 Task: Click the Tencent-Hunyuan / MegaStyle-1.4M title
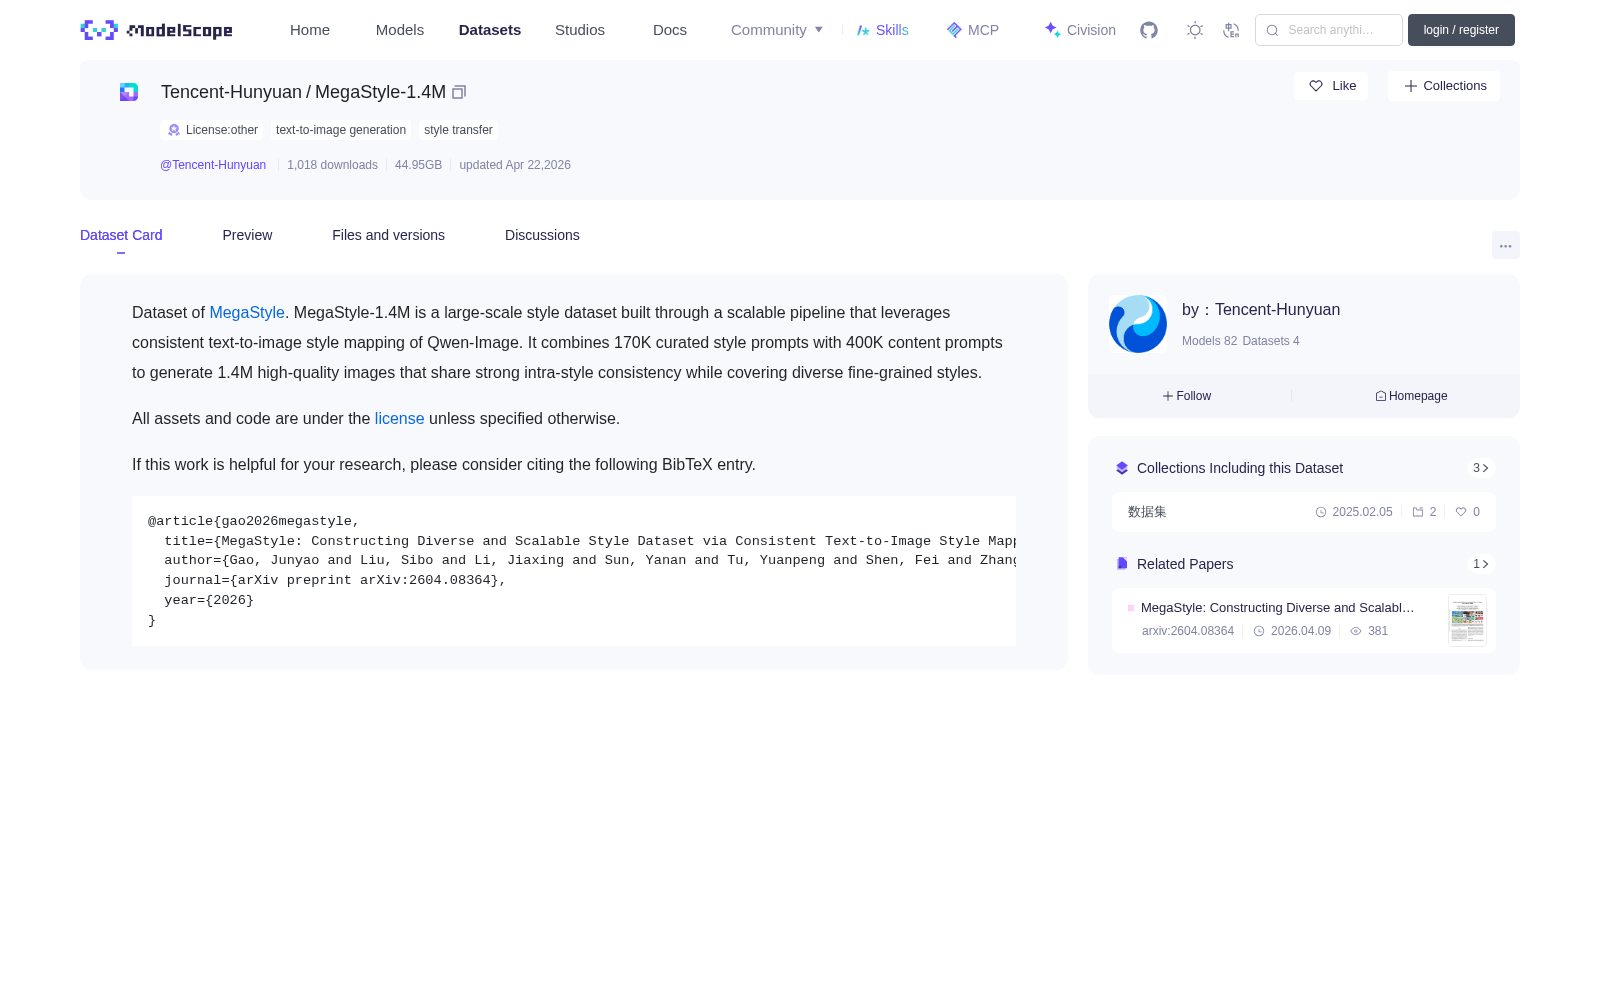coord(303,92)
